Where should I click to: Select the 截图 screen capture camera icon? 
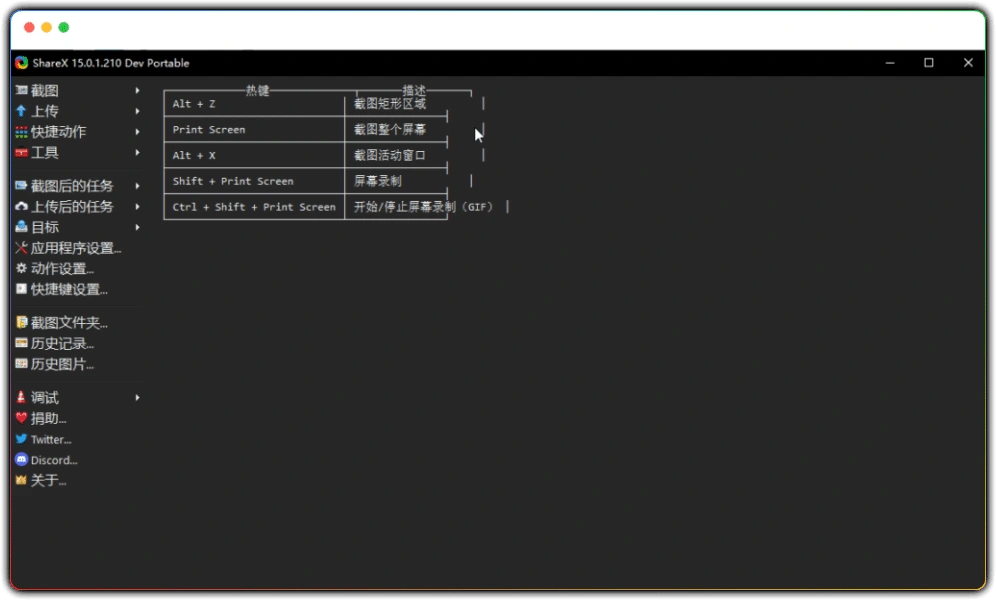(21, 90)
